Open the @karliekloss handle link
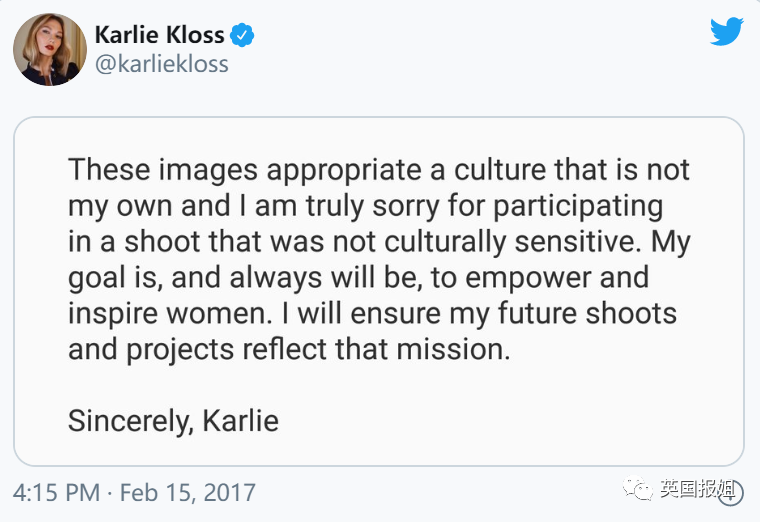The image size is (760, 522). (x=161, y=65)
